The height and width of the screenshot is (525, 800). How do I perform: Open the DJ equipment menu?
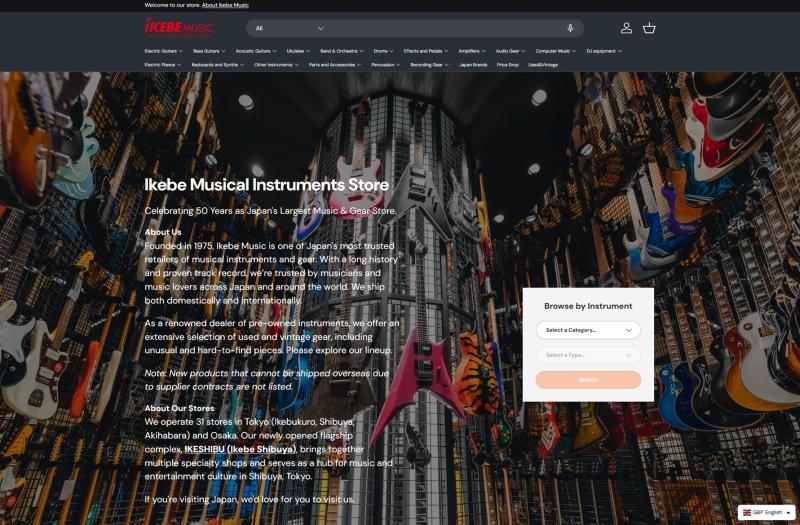point(604,51)
